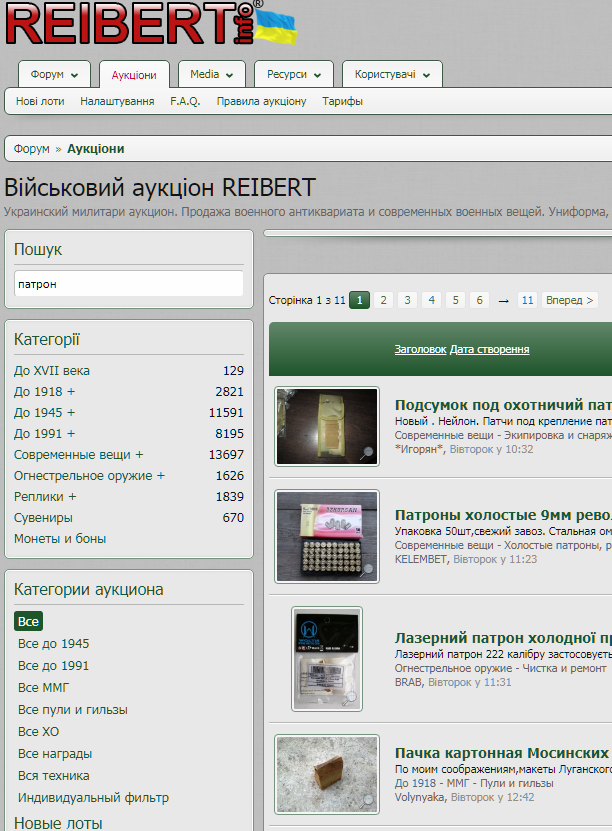612x831 pixels.
Task: Open the Тарифы submenu item
Action: [342, 101]
